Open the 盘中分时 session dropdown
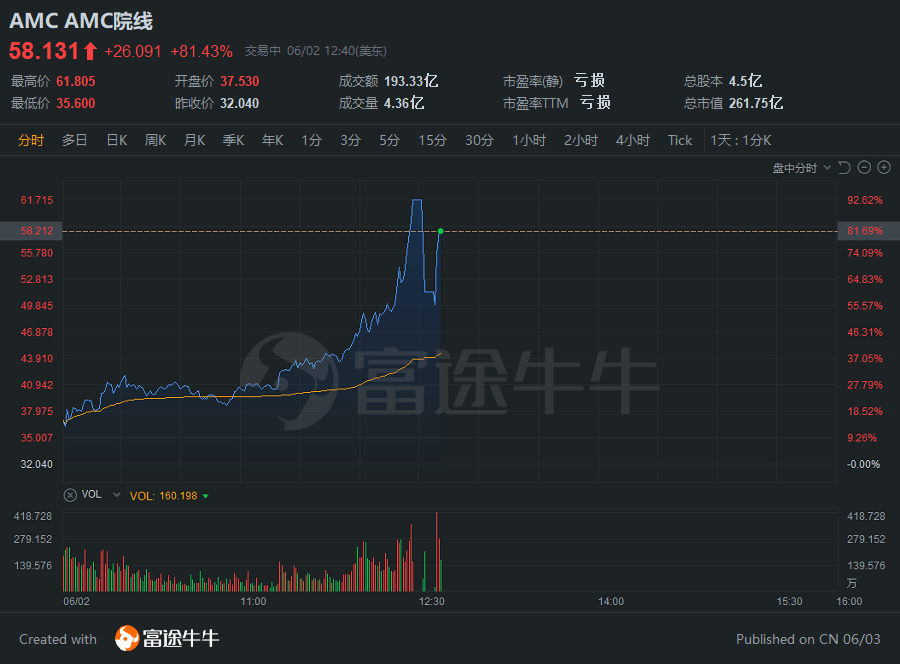The width and height of the screenshot is (900, 664). pyautogui.click(x=801, y=168)
